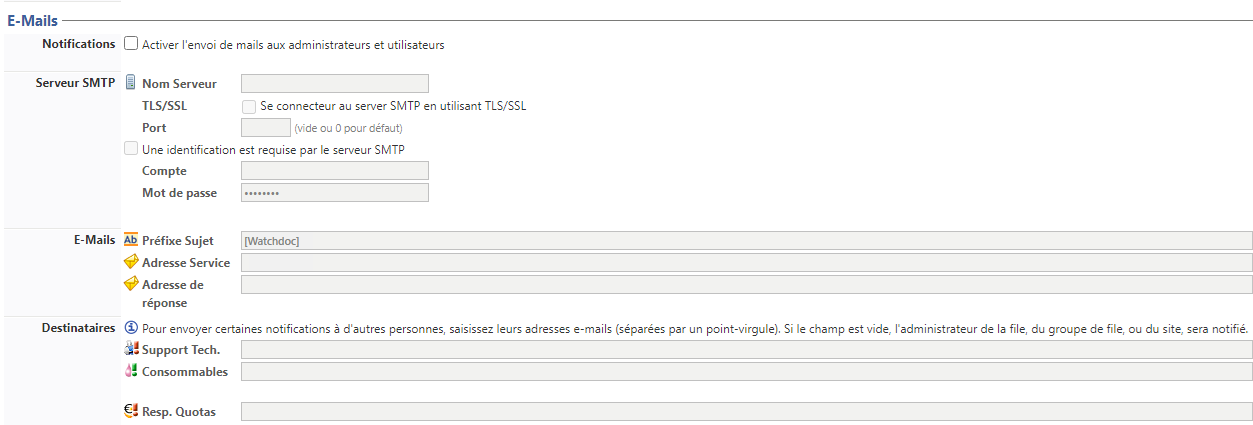This screenshot has width=1253, height=425.
Task: Click the Support Tech. icon
Action: tap(130, 349)
